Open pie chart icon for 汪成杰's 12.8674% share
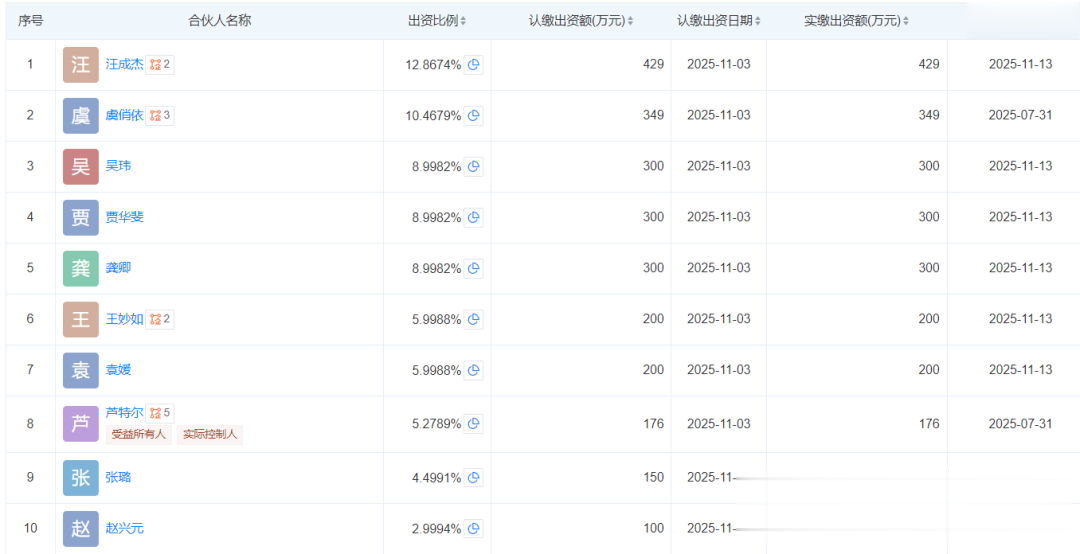Screen dimensions: 1080x554 (473, 65)
